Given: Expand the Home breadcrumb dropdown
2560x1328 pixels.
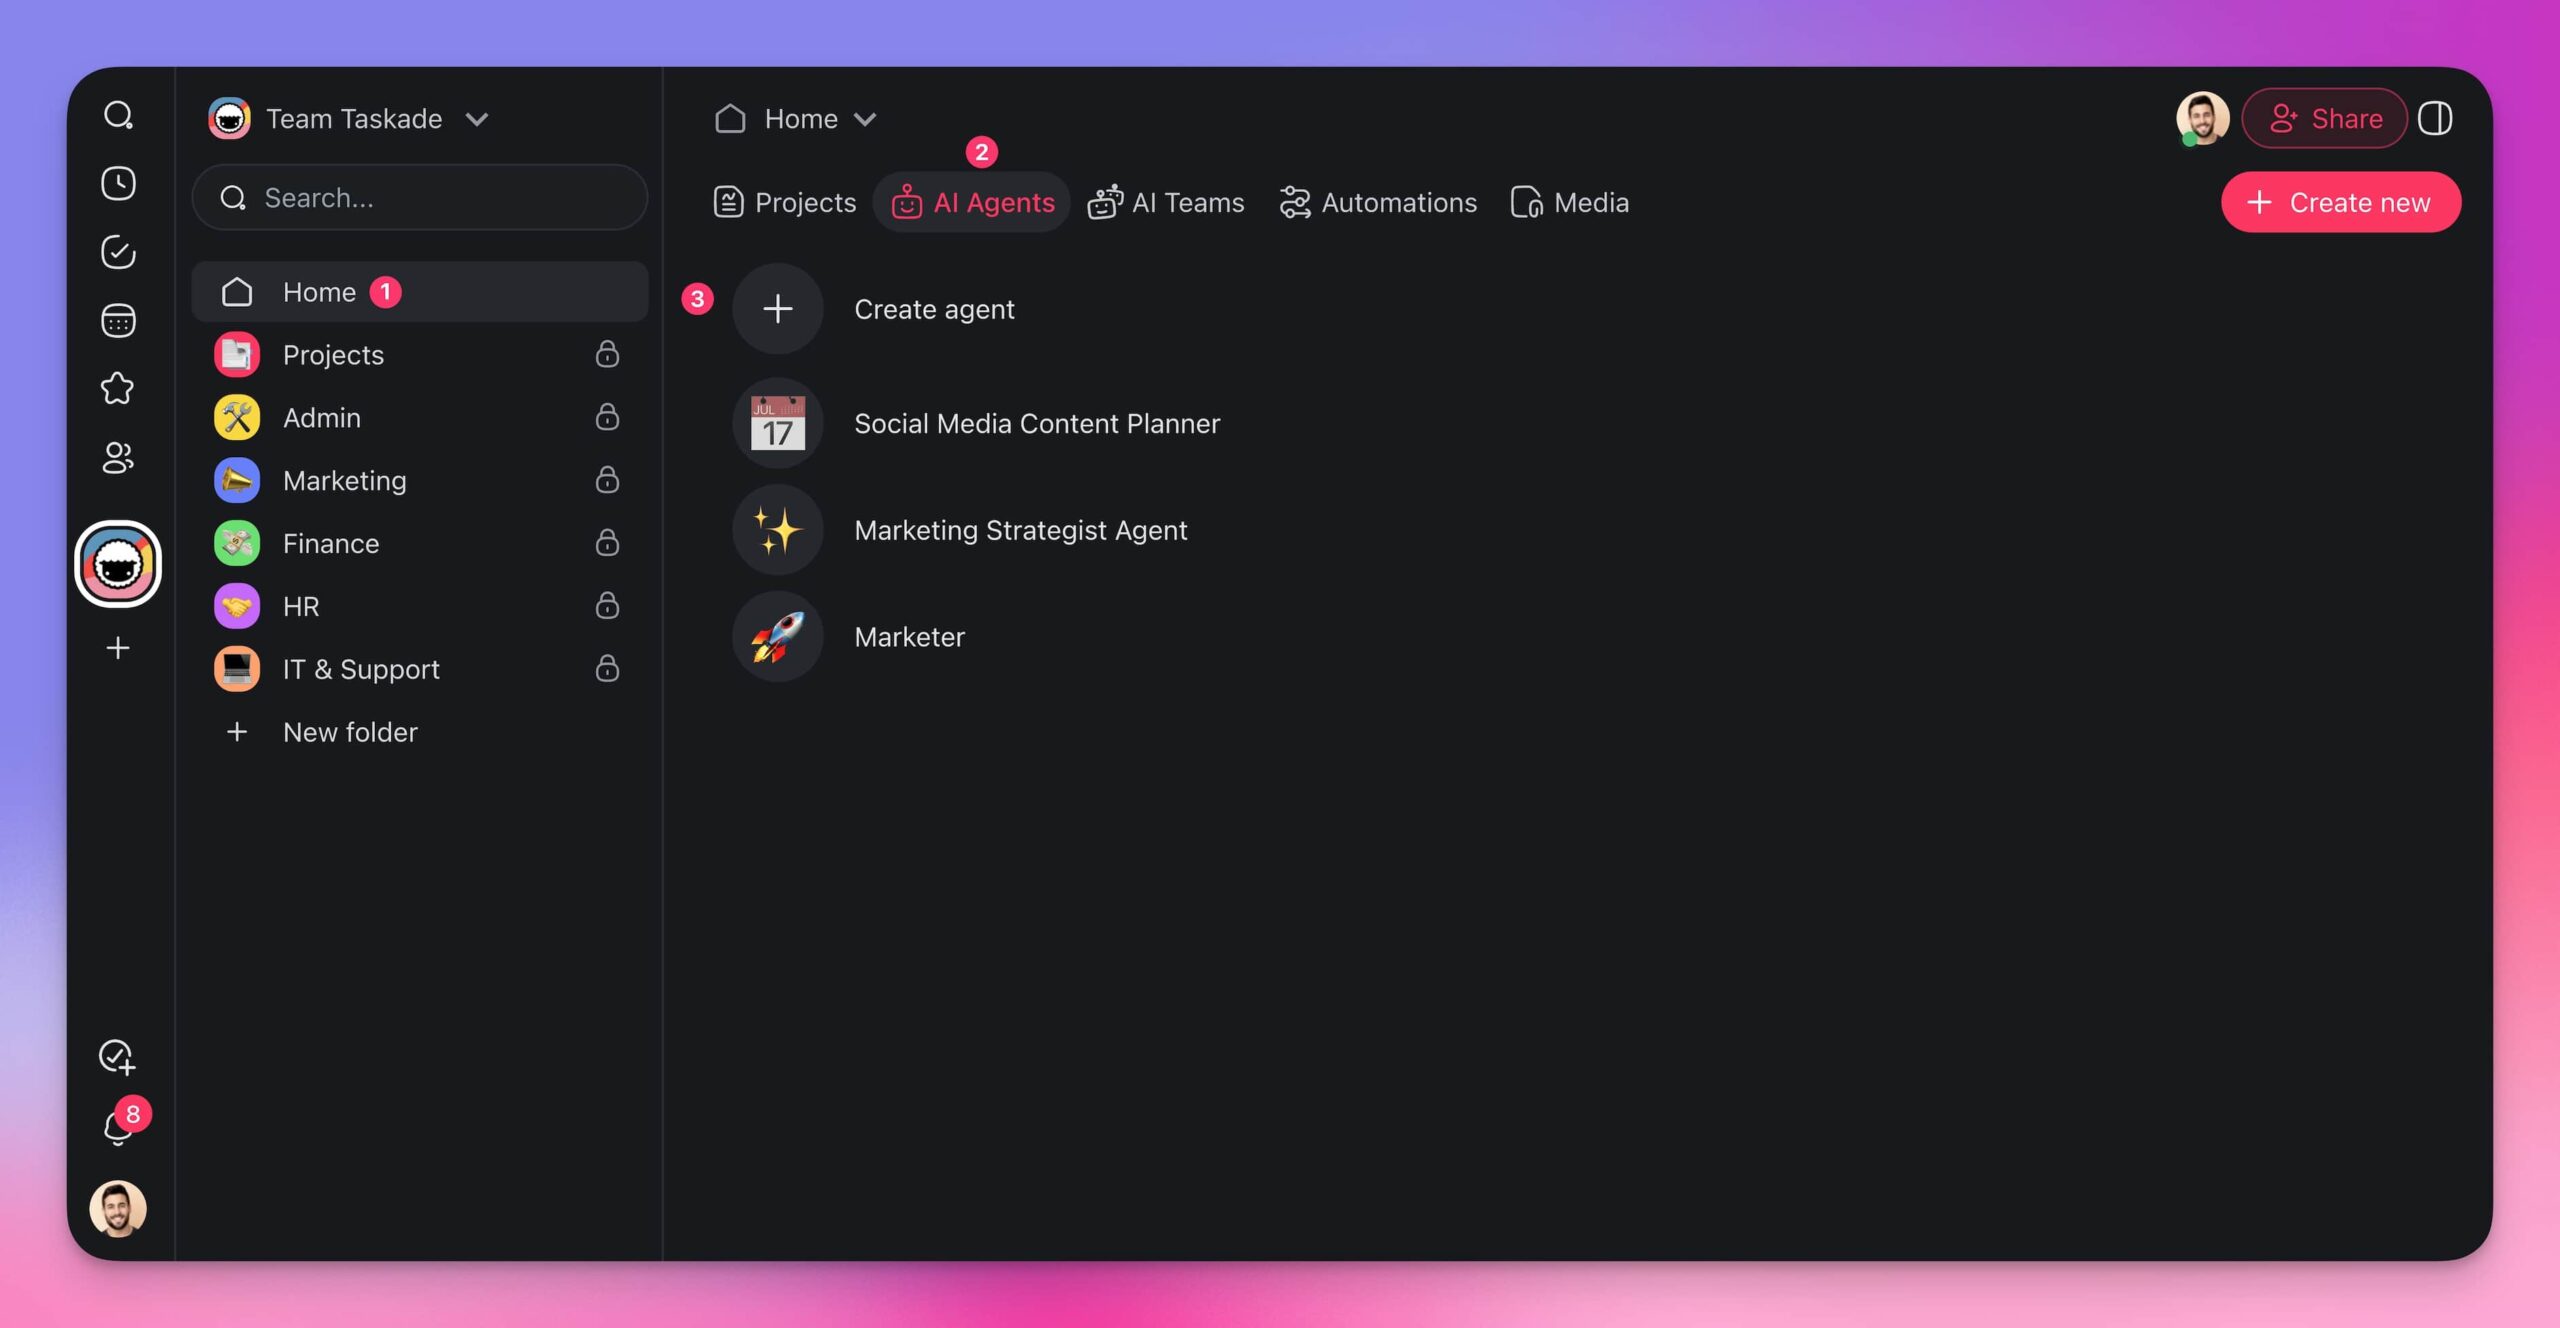Looking at the screenshot, I should point(865,118).
